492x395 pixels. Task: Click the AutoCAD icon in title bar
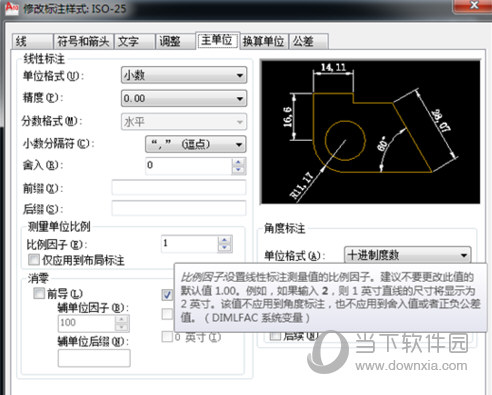click(x=12, y=8)
